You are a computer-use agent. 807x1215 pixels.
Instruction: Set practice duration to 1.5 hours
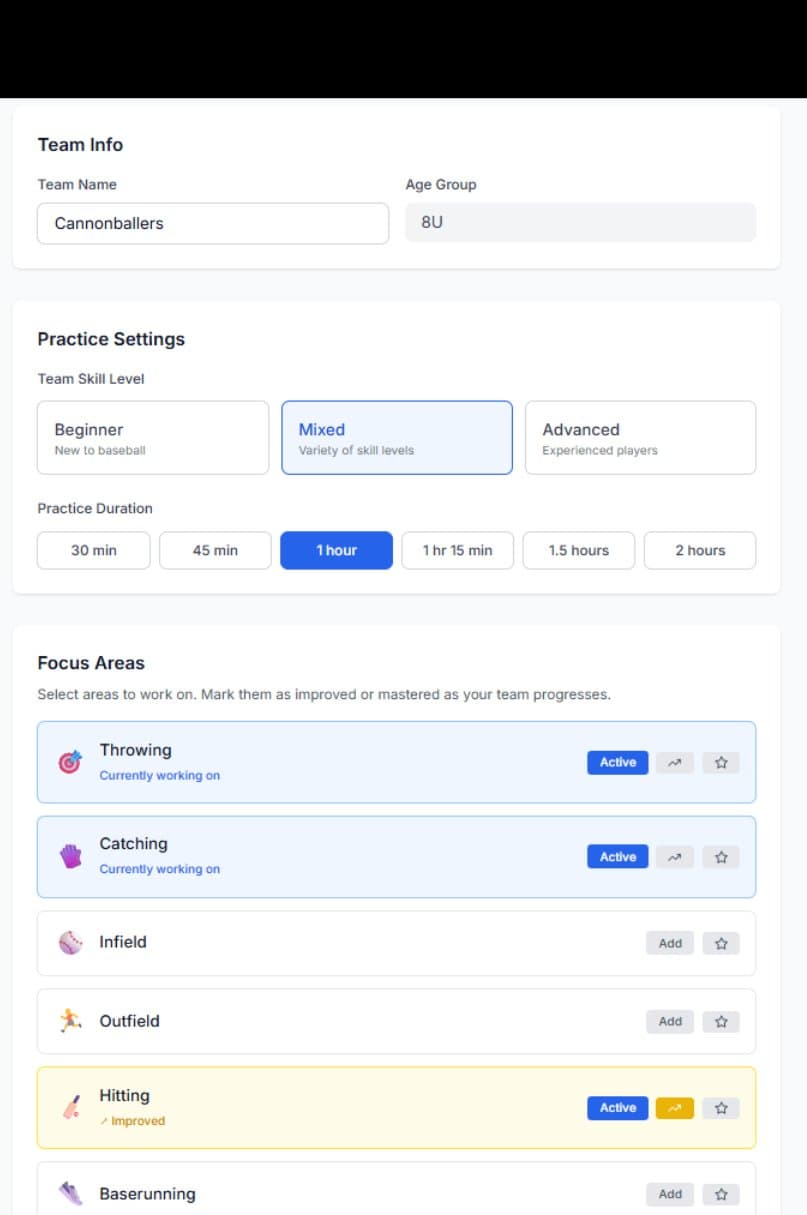point(578,550)
